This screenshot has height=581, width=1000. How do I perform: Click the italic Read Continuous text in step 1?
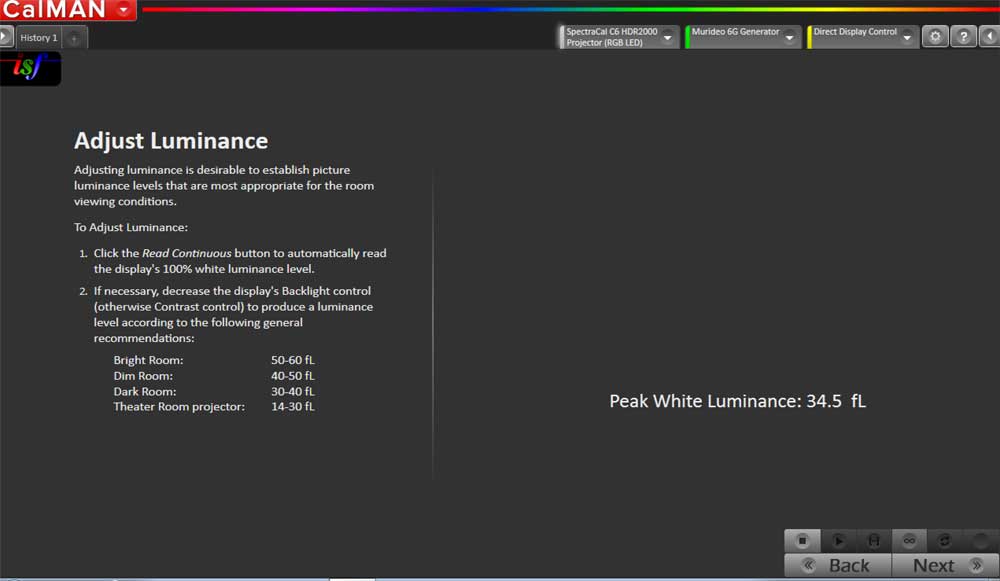point(186,253)
